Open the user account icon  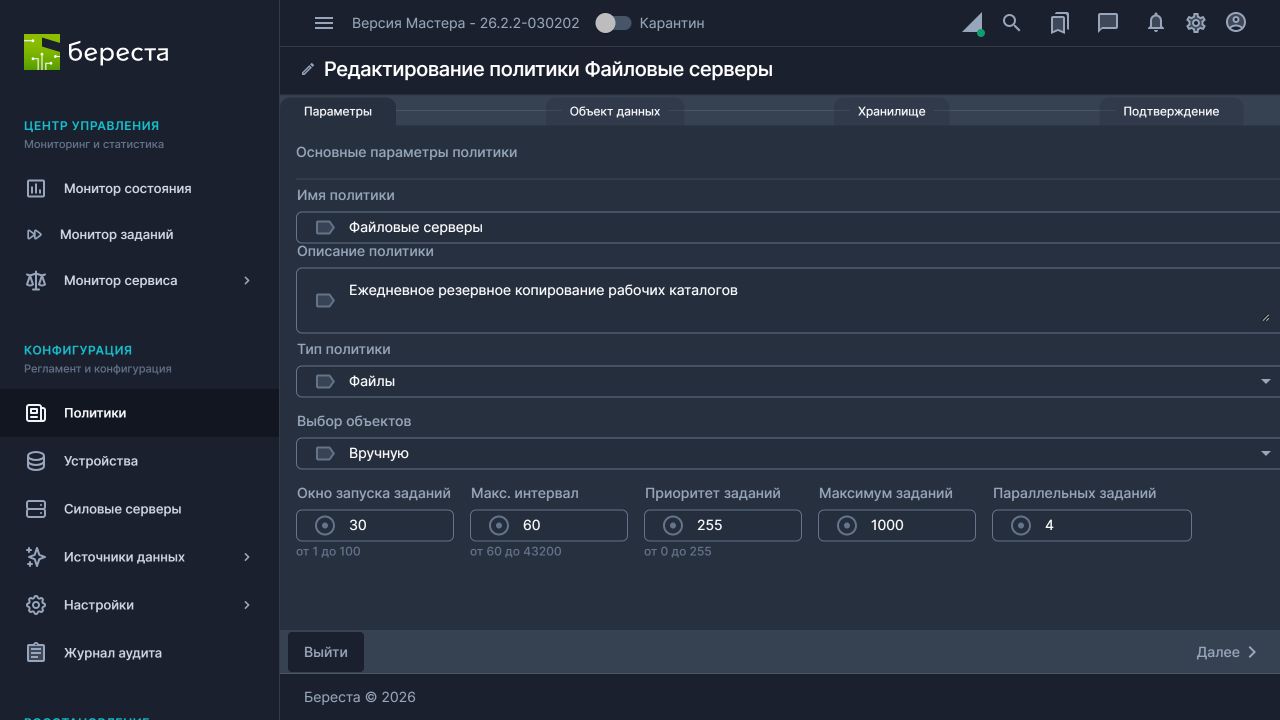tap(1236, 22)
